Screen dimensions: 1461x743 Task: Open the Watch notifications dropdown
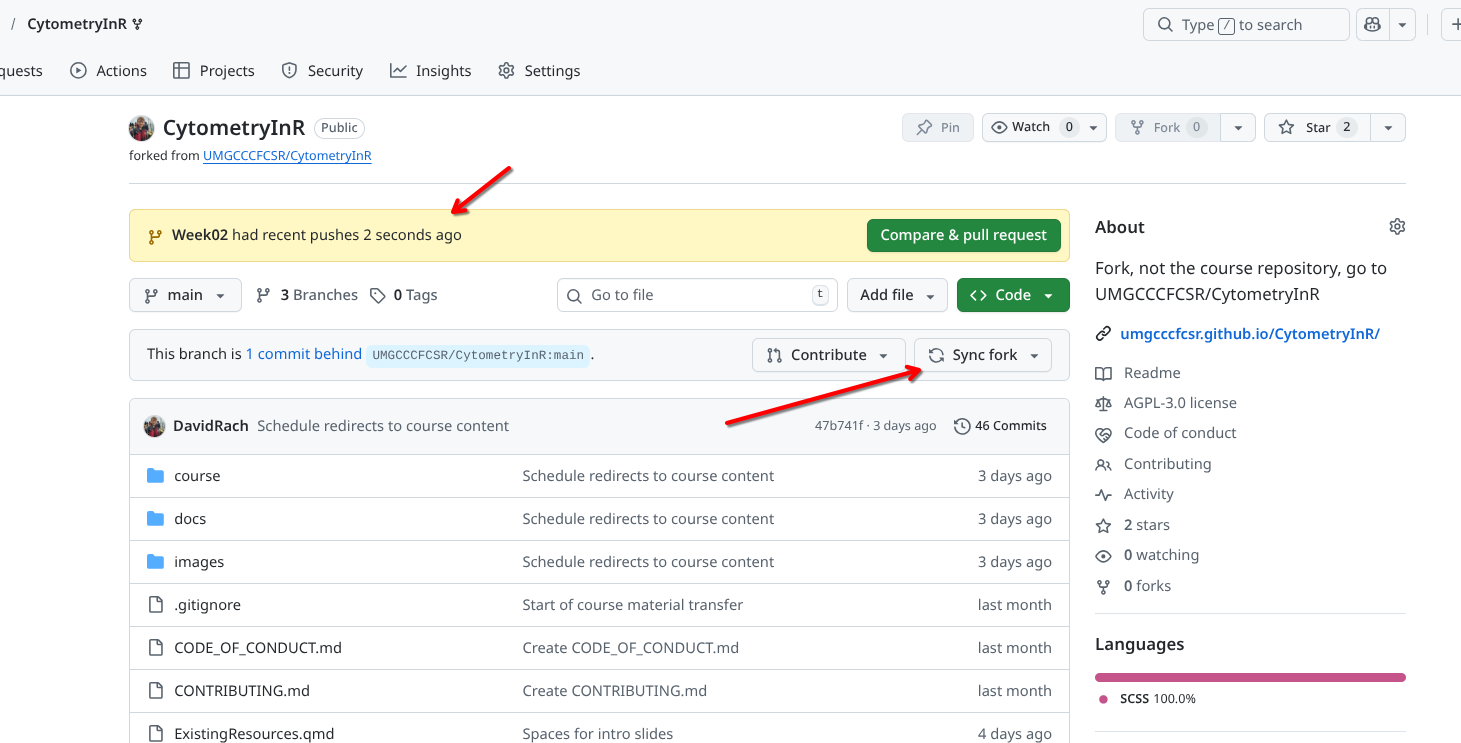[1044, 128]
